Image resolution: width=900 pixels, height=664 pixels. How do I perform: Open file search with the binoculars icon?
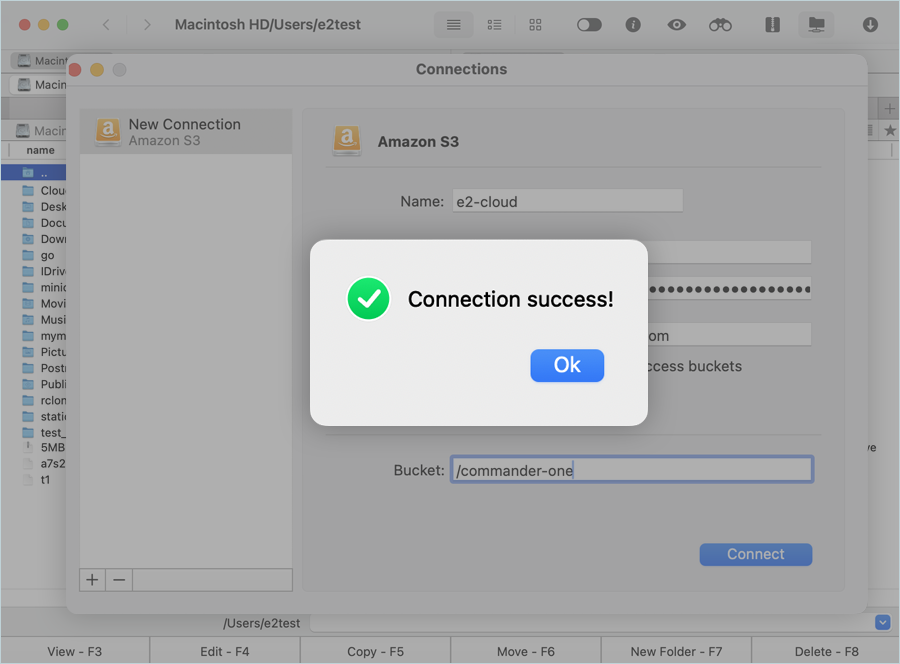coord(720,25)
